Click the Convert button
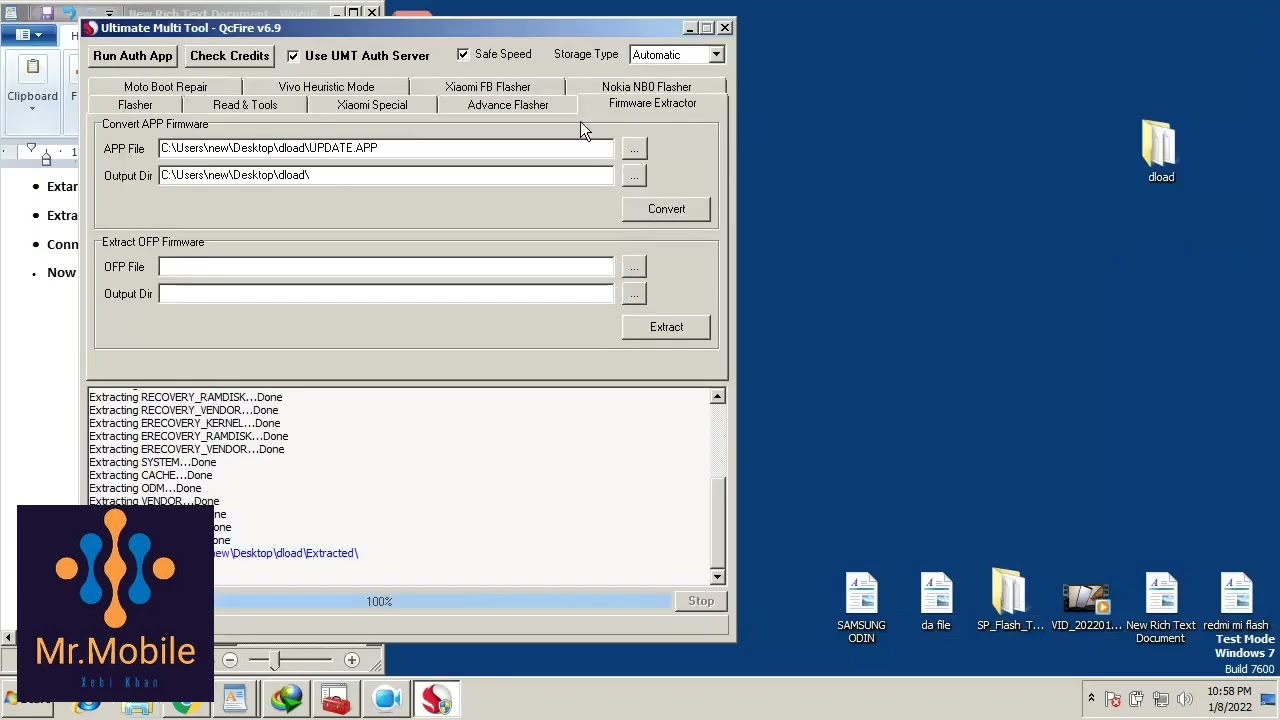This screenshot has width=1280, height=720. (x=666, y=209)
